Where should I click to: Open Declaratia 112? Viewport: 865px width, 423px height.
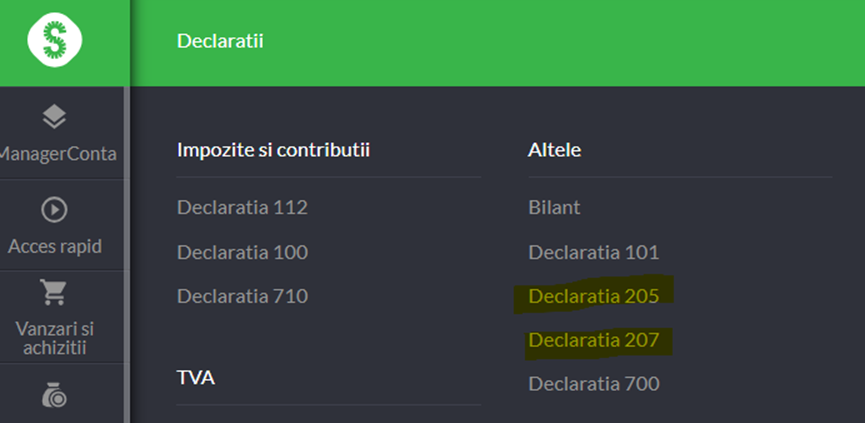242,207
